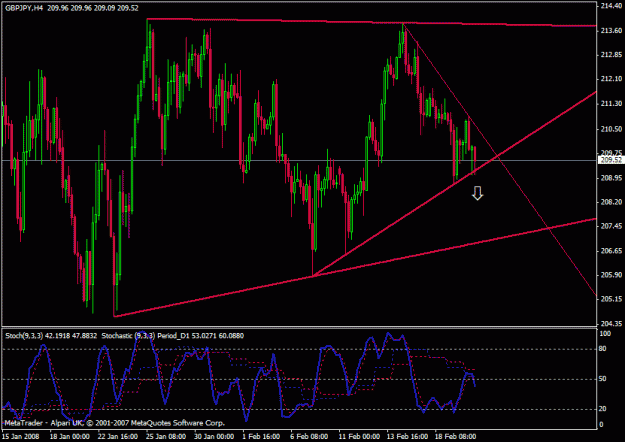The height and width of the screenshot is (442, 625).
Task: Select the stochastic 50 level label
Action: coord(603,379)
